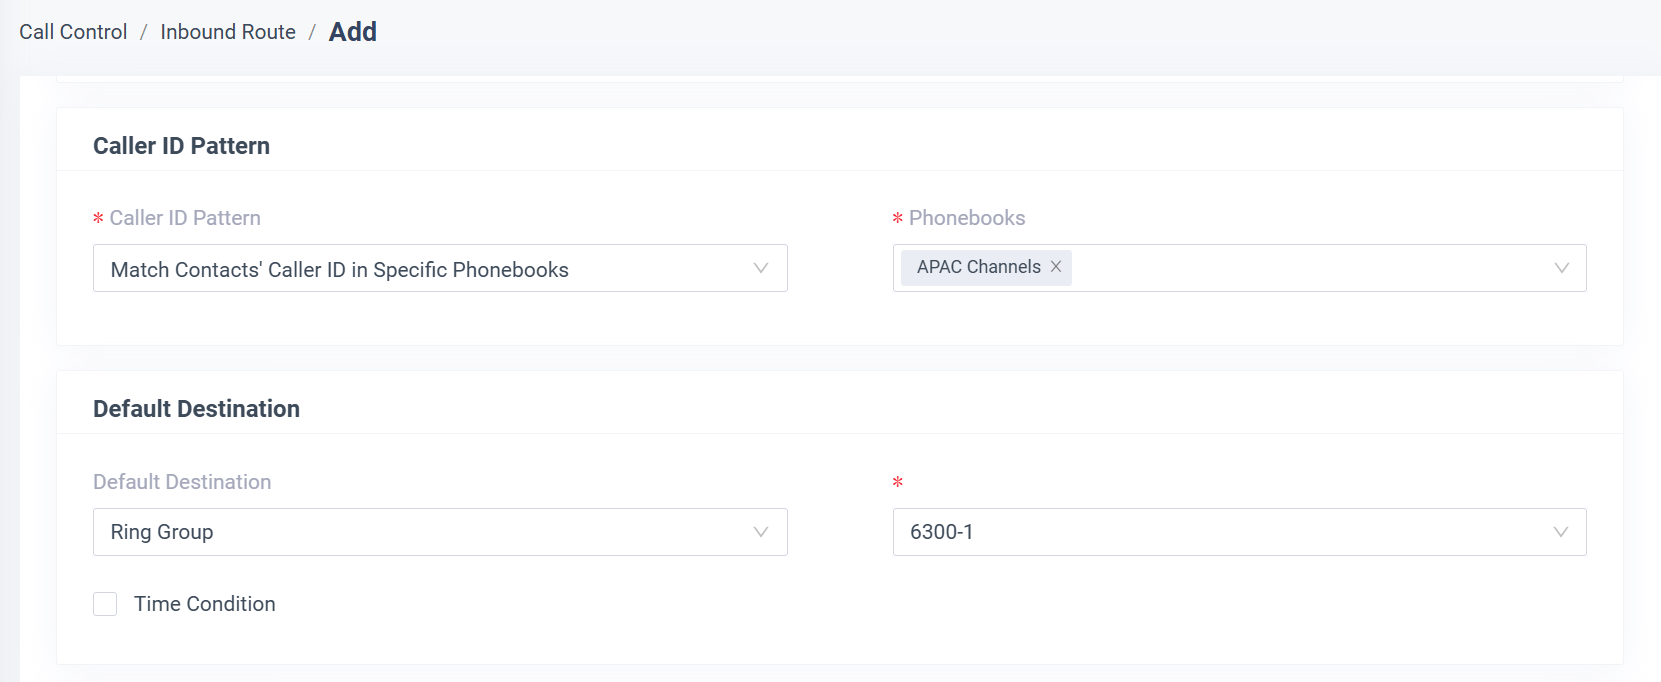This screenshot has height=682, width=1661.
Task: Click Default Destination section heading
Action: [196, 409]
